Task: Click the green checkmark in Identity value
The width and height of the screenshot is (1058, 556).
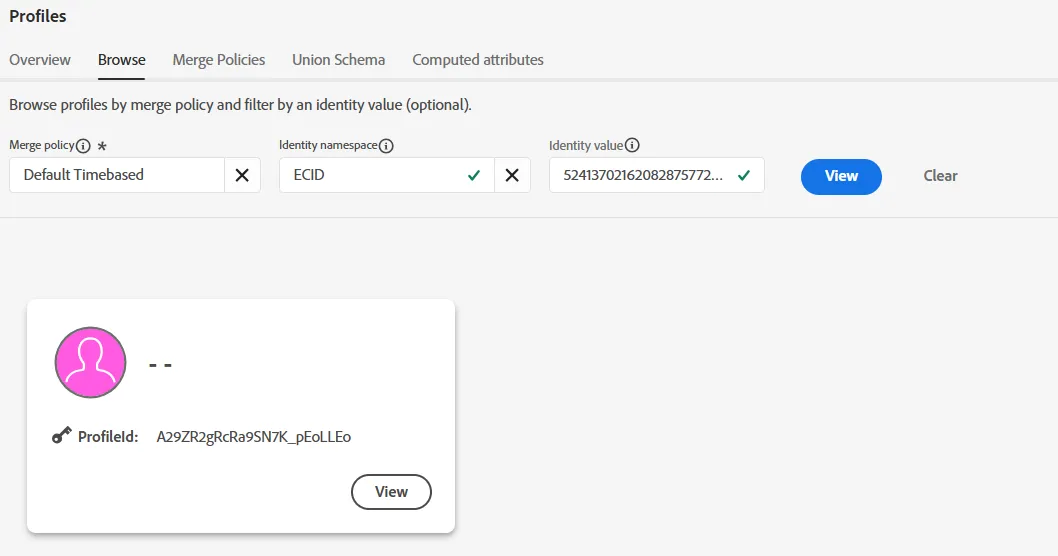Action: click(744, 175)
